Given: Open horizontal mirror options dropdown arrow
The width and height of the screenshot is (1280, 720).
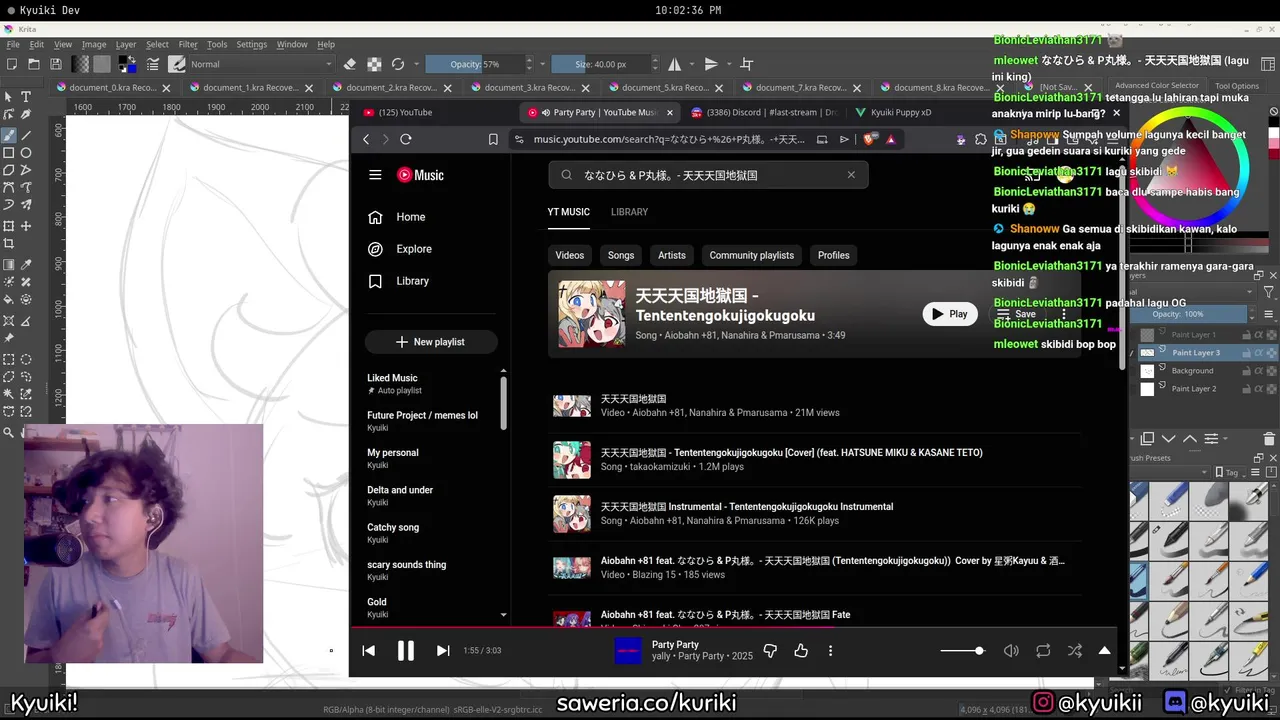Looking at the screenshot, I should point(691,64).
